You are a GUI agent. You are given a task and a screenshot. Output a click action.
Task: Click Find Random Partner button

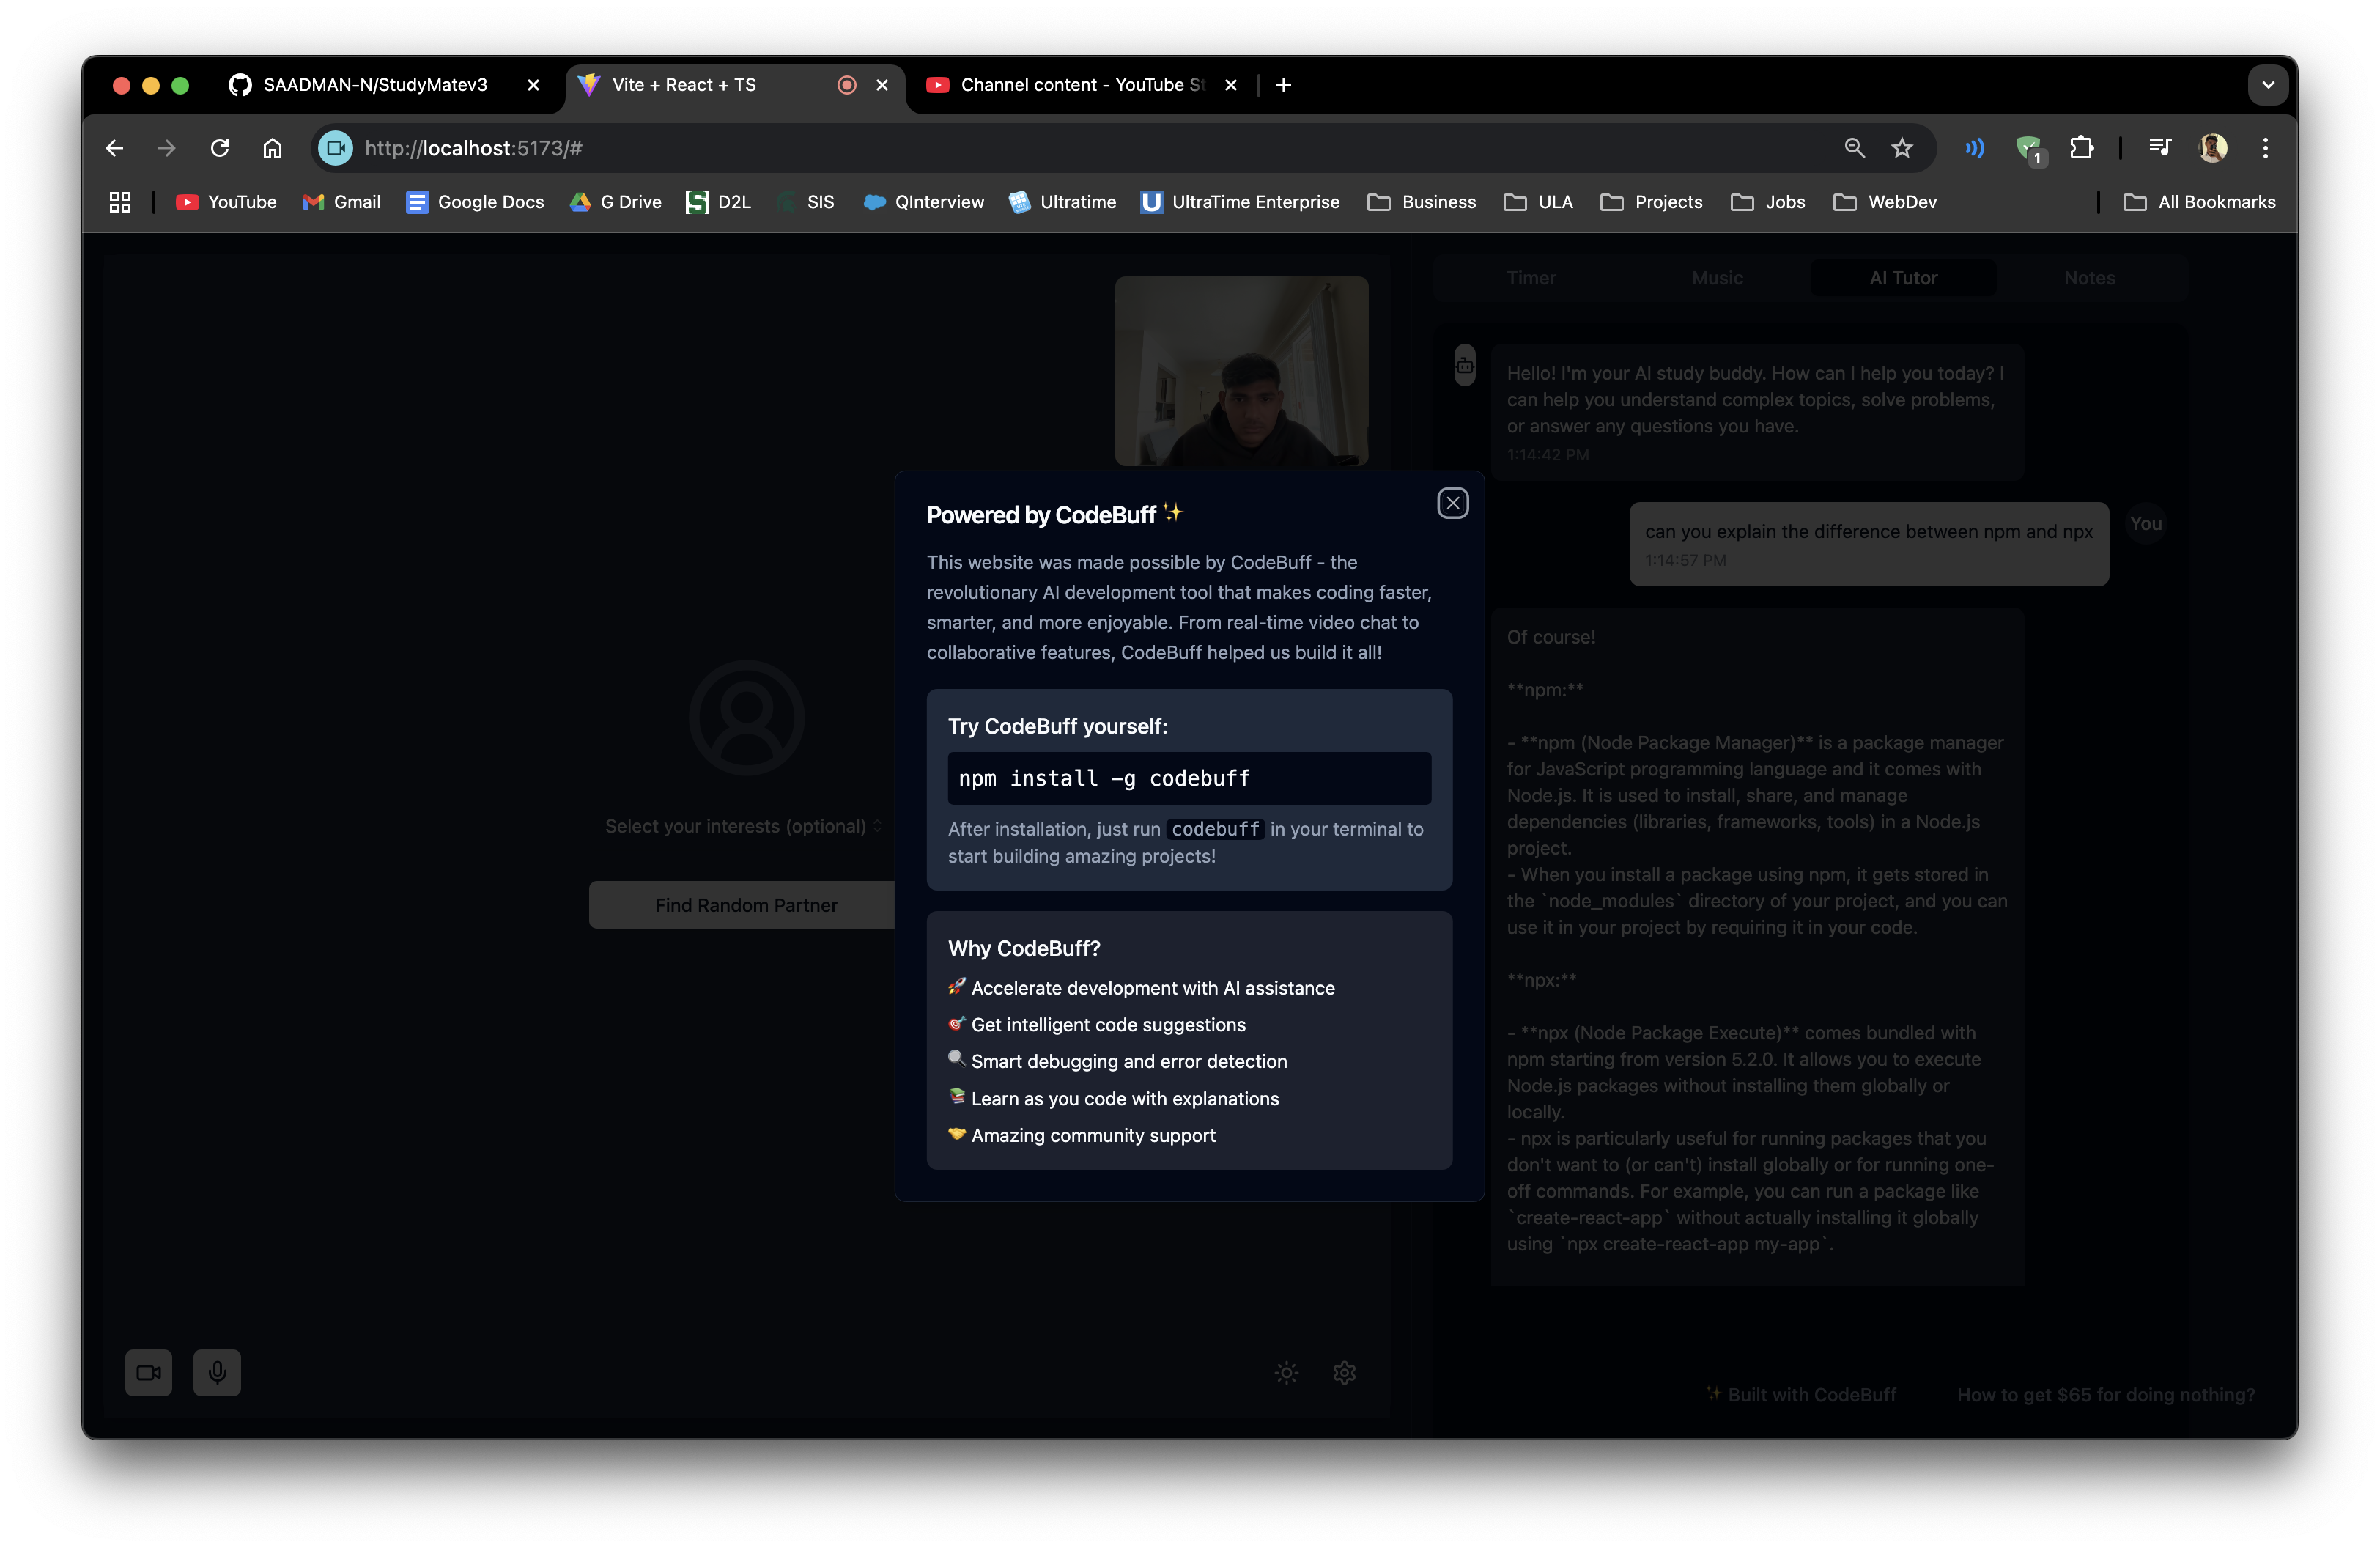pyautogui.click(x=745, y=905)
